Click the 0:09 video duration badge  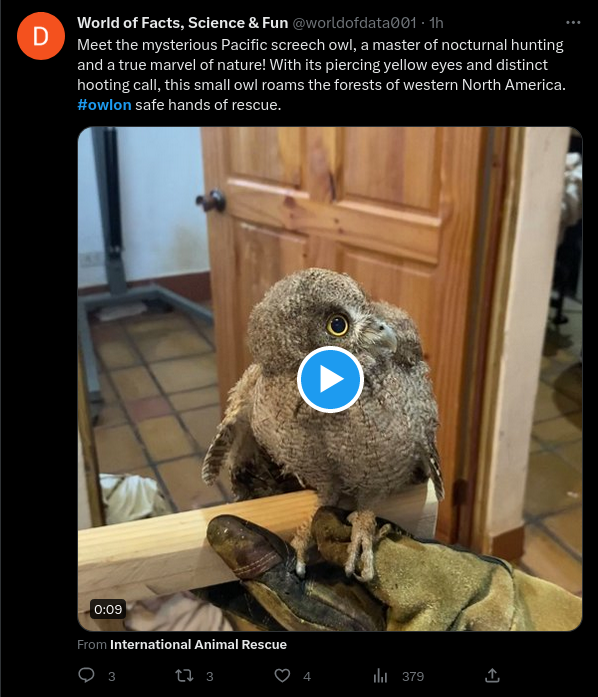coord(108,609)
